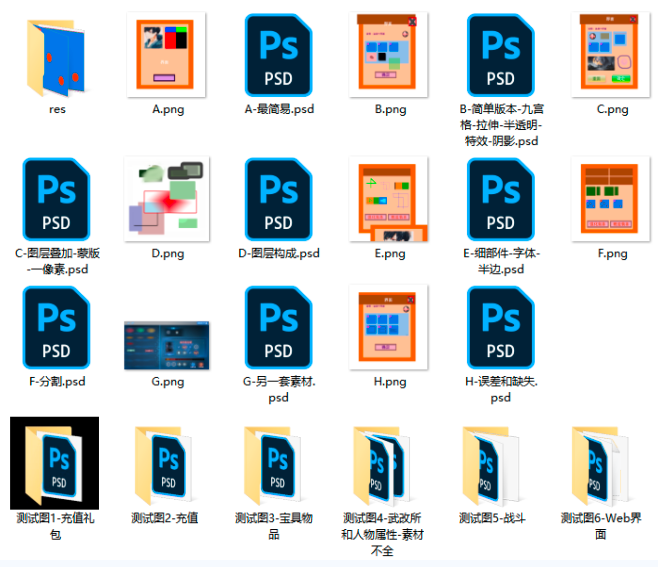
Task: Open the 测试图1-充值礼包 folder icon
Action: point(55,463)
